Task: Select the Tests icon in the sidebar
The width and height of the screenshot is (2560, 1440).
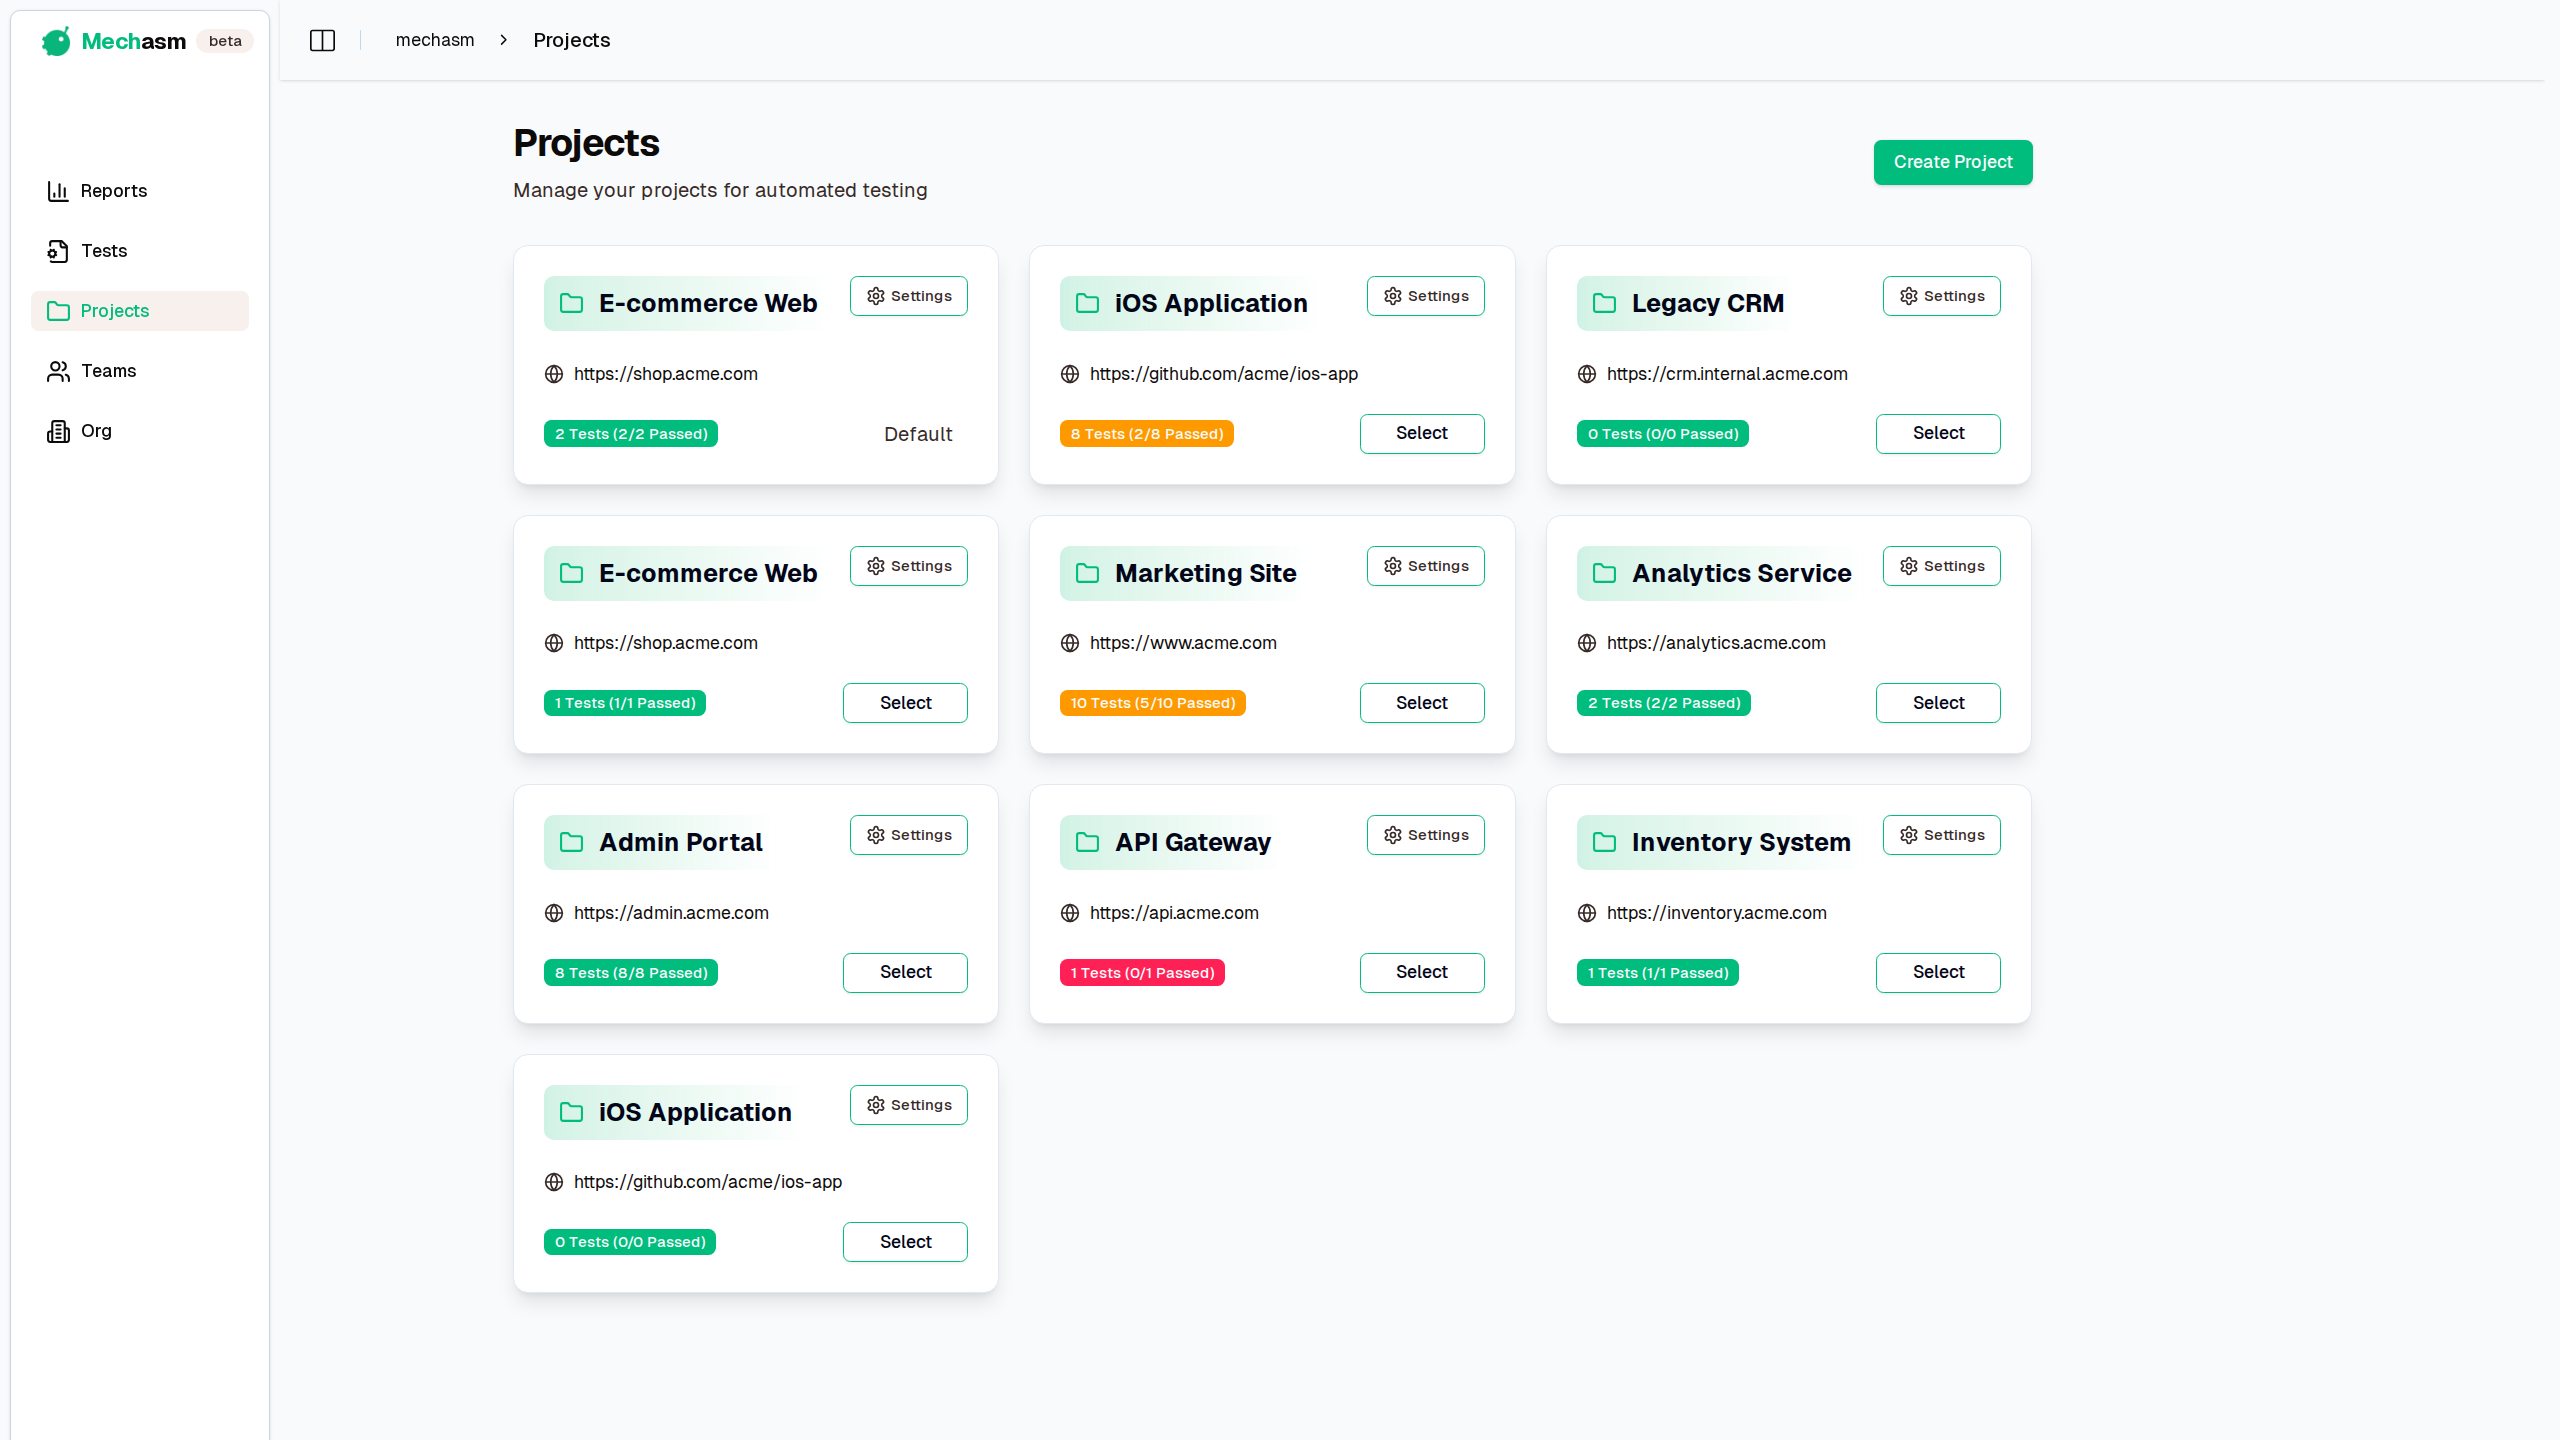Action: click(57, 250)
